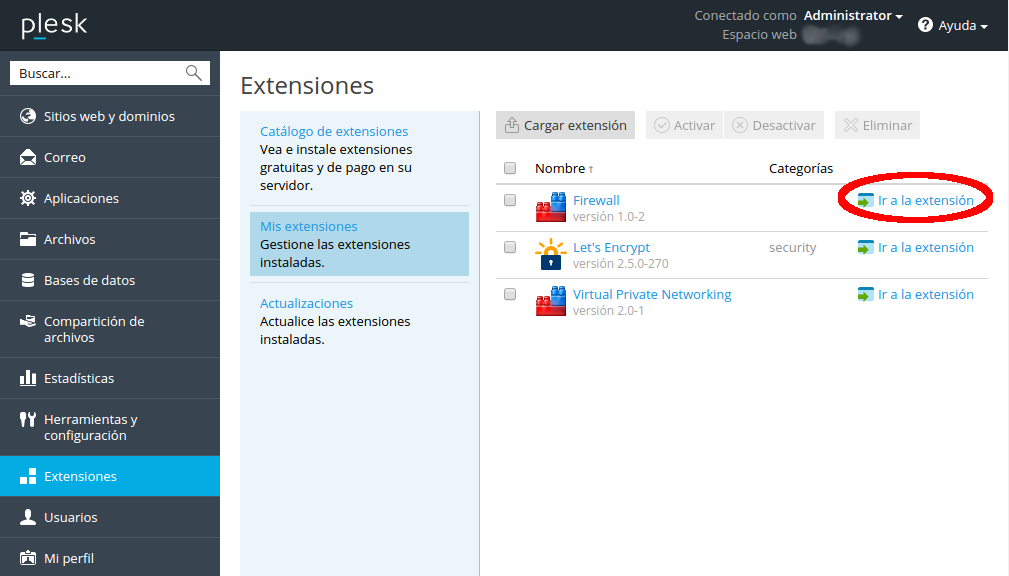Click the Estadísticas bar chart icon
This screenshot has height=576, width=1009.
pos(28,379)
